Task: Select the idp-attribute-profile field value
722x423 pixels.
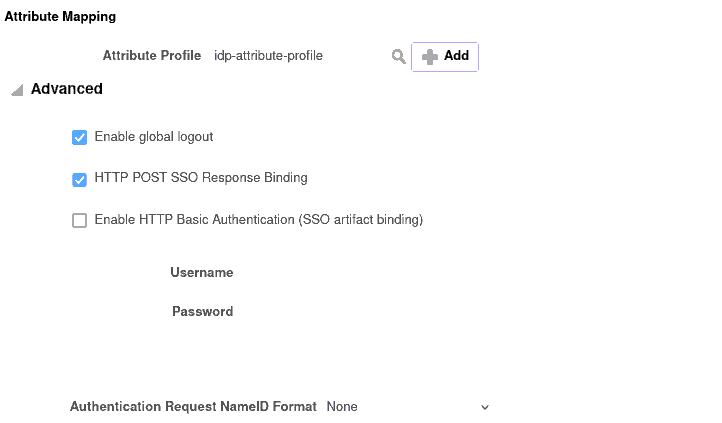Action: coord(268,56)
